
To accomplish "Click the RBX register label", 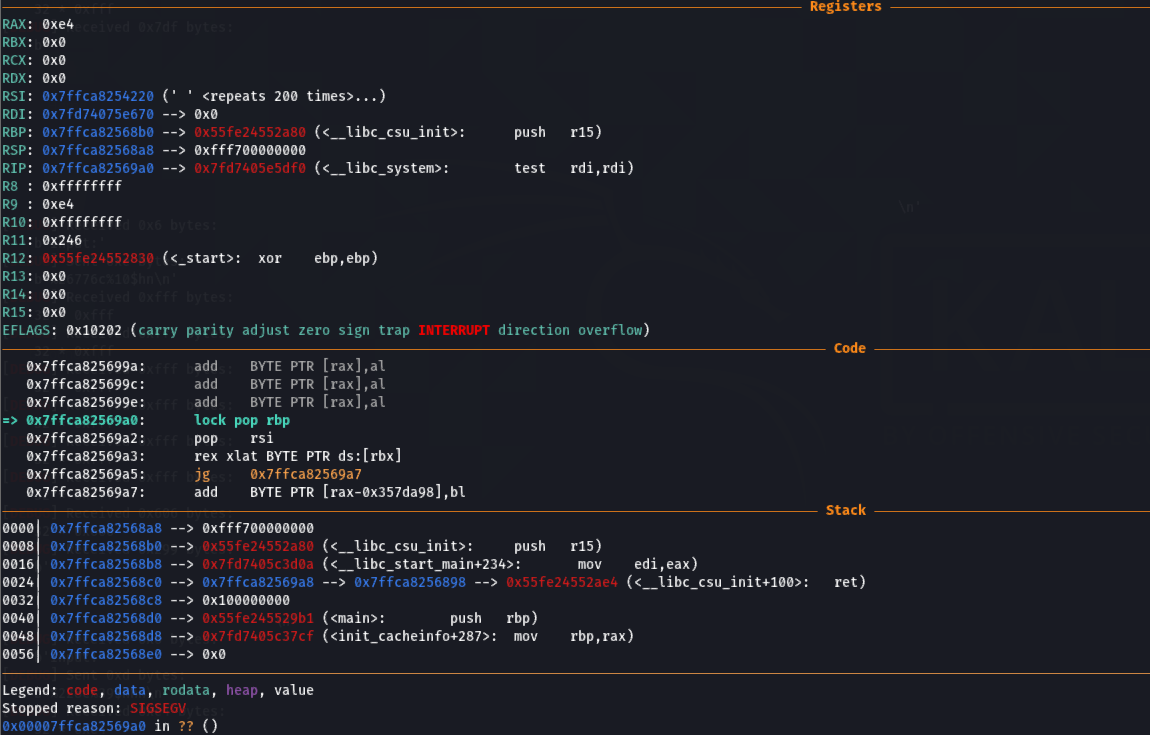I will [14, 43].
